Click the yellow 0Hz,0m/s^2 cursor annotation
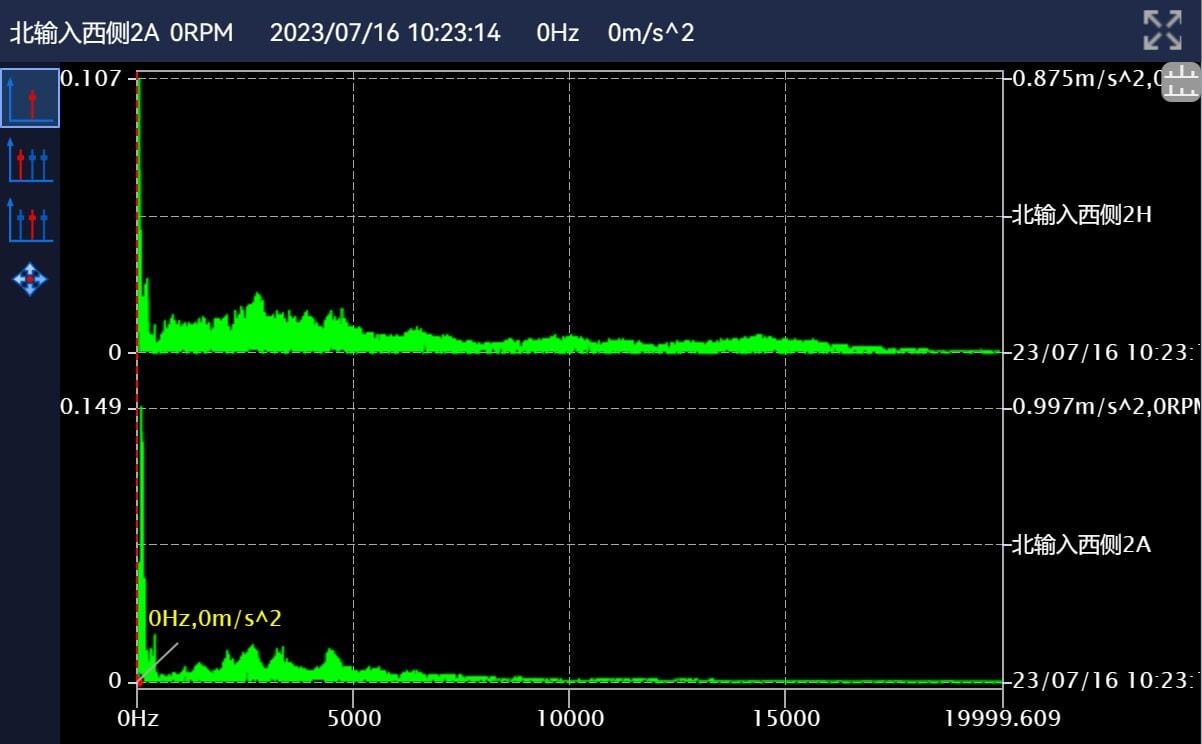The height and width of the screenshot is (744, 1202). [x=215, y=619]
